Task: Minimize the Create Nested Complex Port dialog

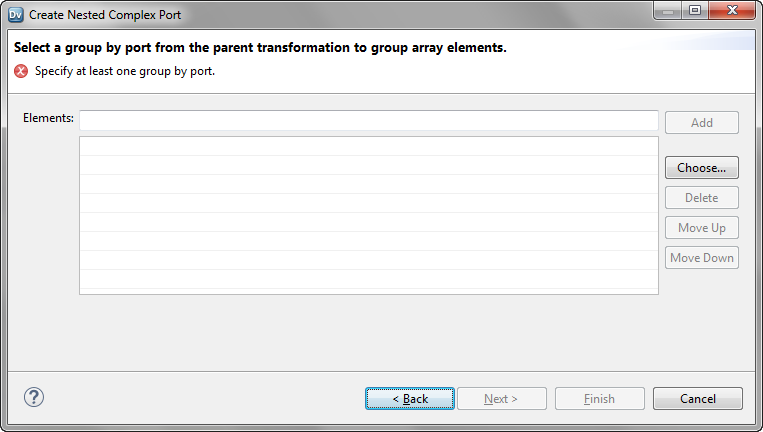Action: (668, 10)
